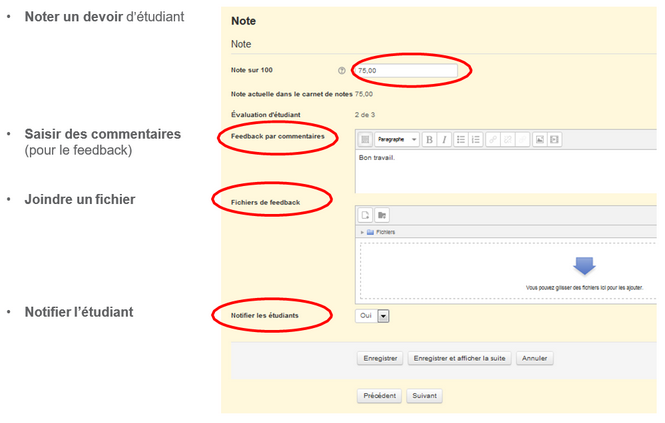
Task: Click the insert media icon
Action: pyautogui.click(x=554, y=140)
